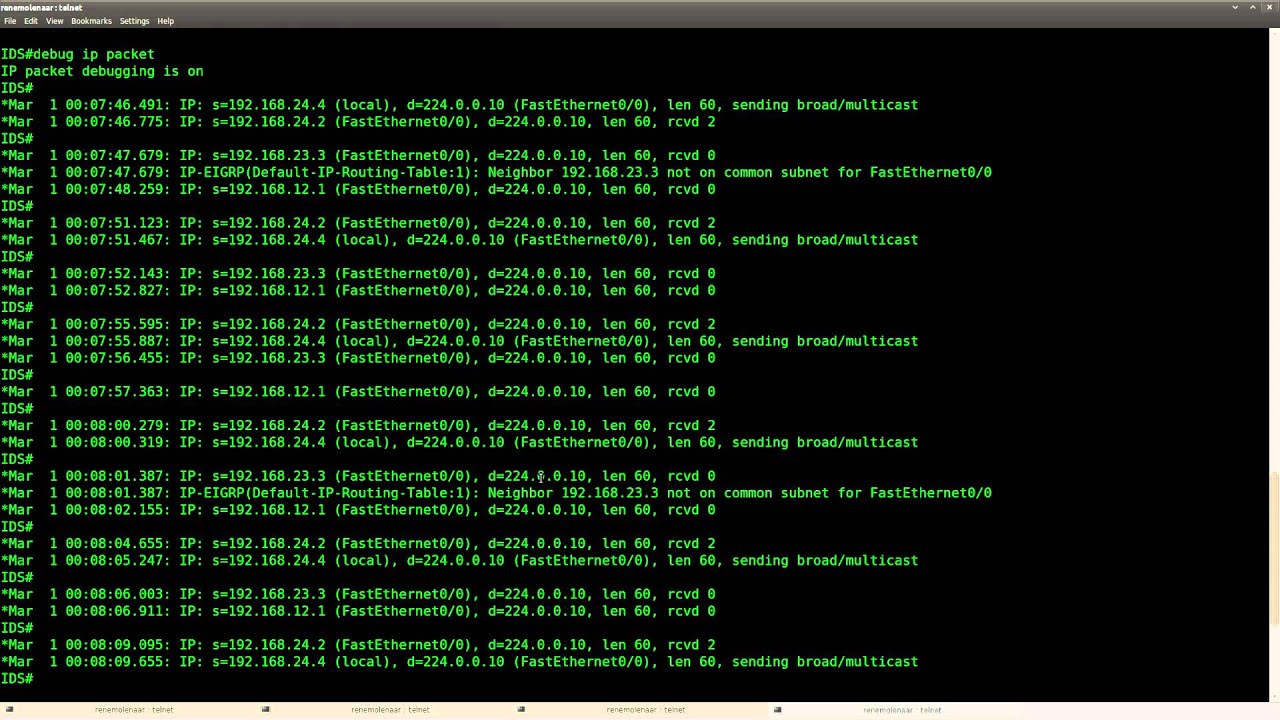
Task: Switch to the first renemolenaar telnet tab
Action: tap(128, 710)
